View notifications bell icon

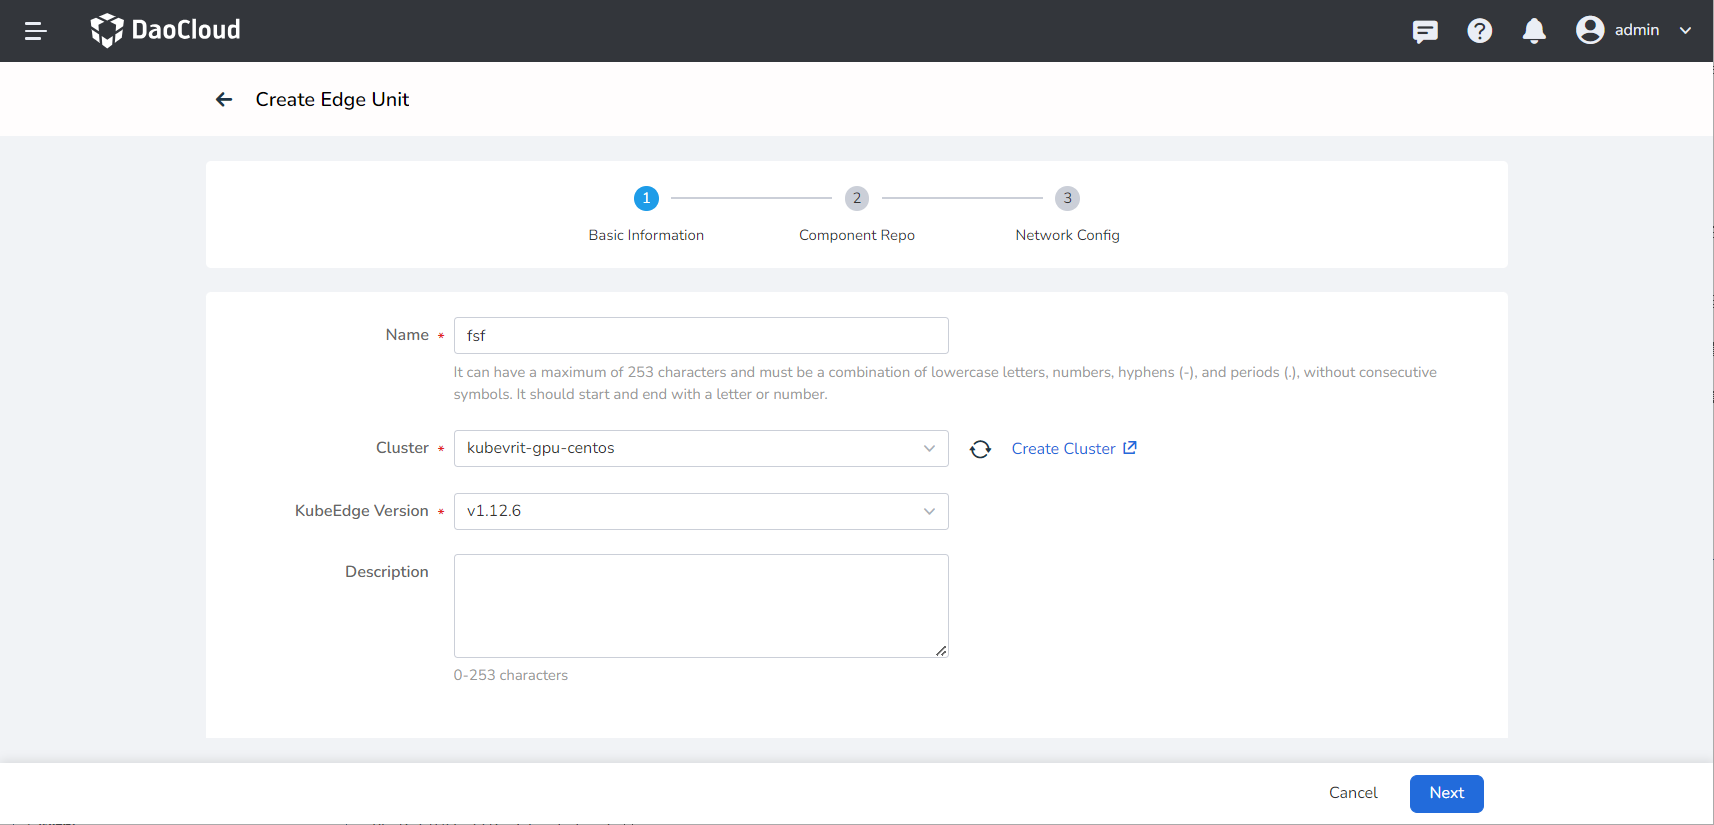[1534, 31]
